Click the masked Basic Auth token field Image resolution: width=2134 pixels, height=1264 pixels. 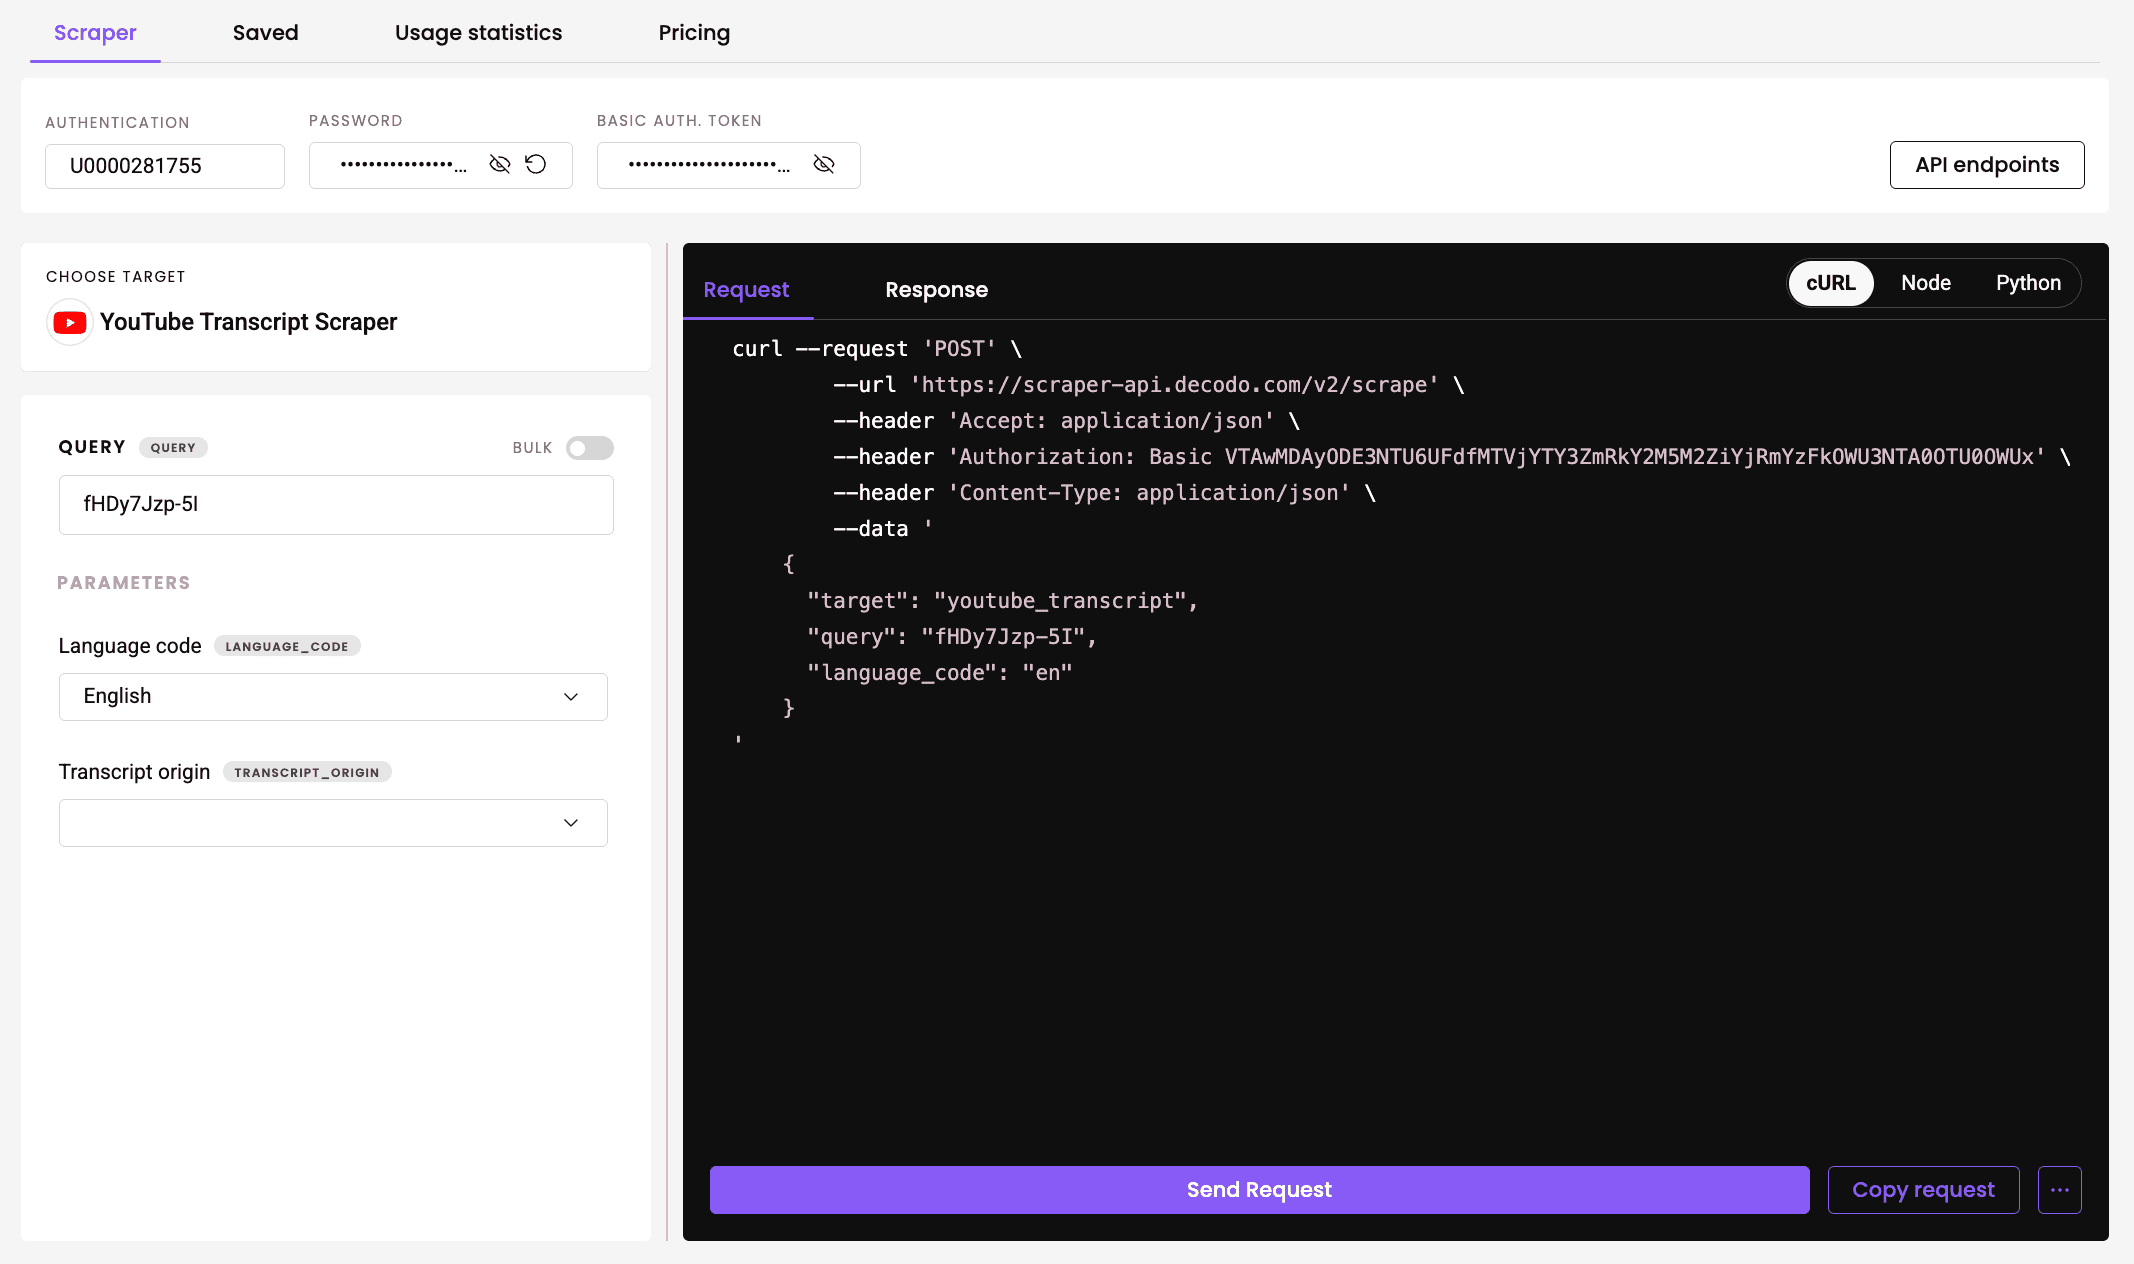click(x=728, y=165)
